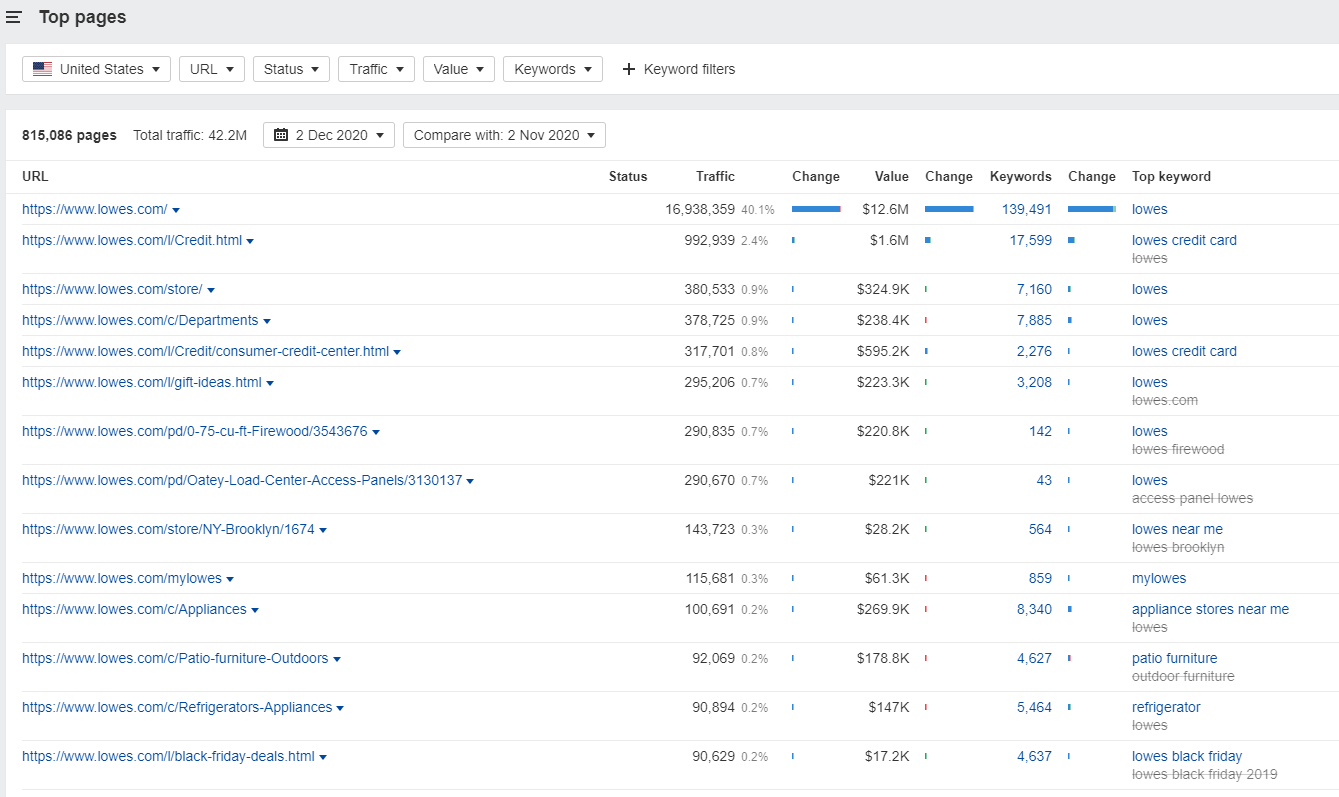Open the gift-ideas.html URL link
Viewport: 1339px width, 797px height.
click(x=142, y=382)
